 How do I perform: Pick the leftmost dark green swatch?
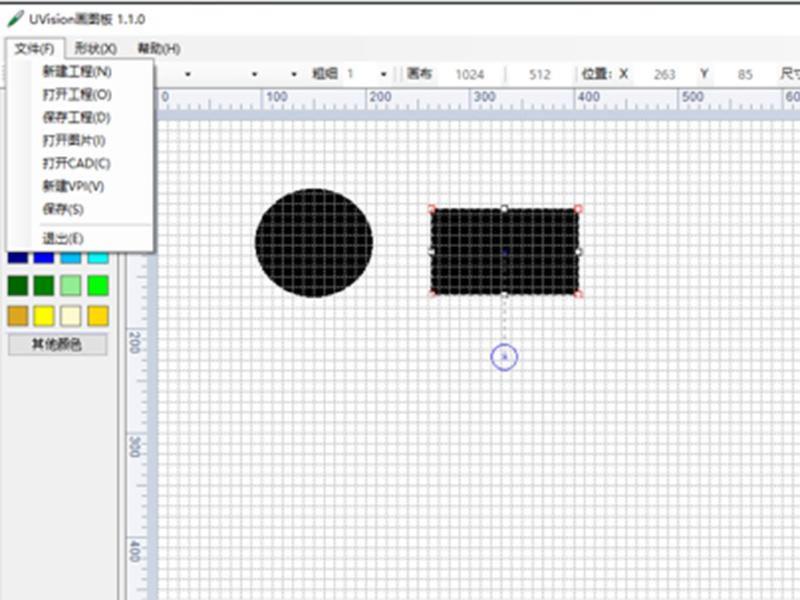click(x=18, y=286)
